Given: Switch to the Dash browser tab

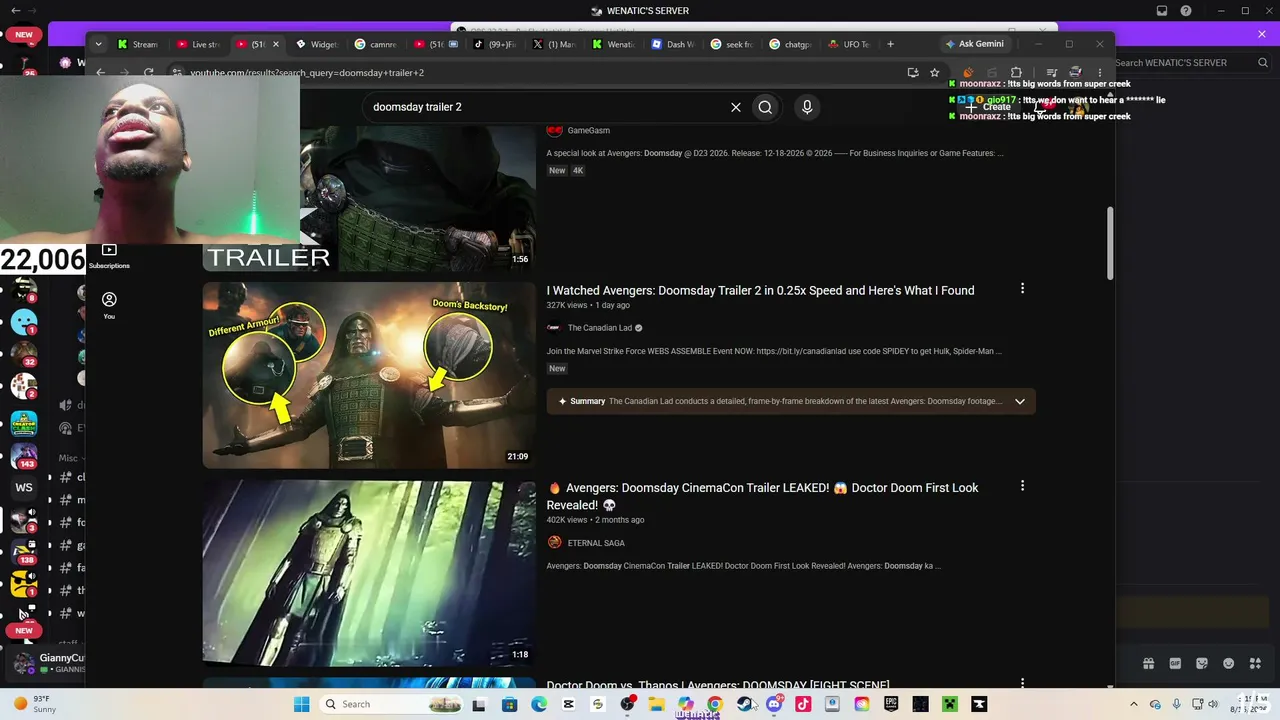Looking at the screenshot, I should point(673,44).
